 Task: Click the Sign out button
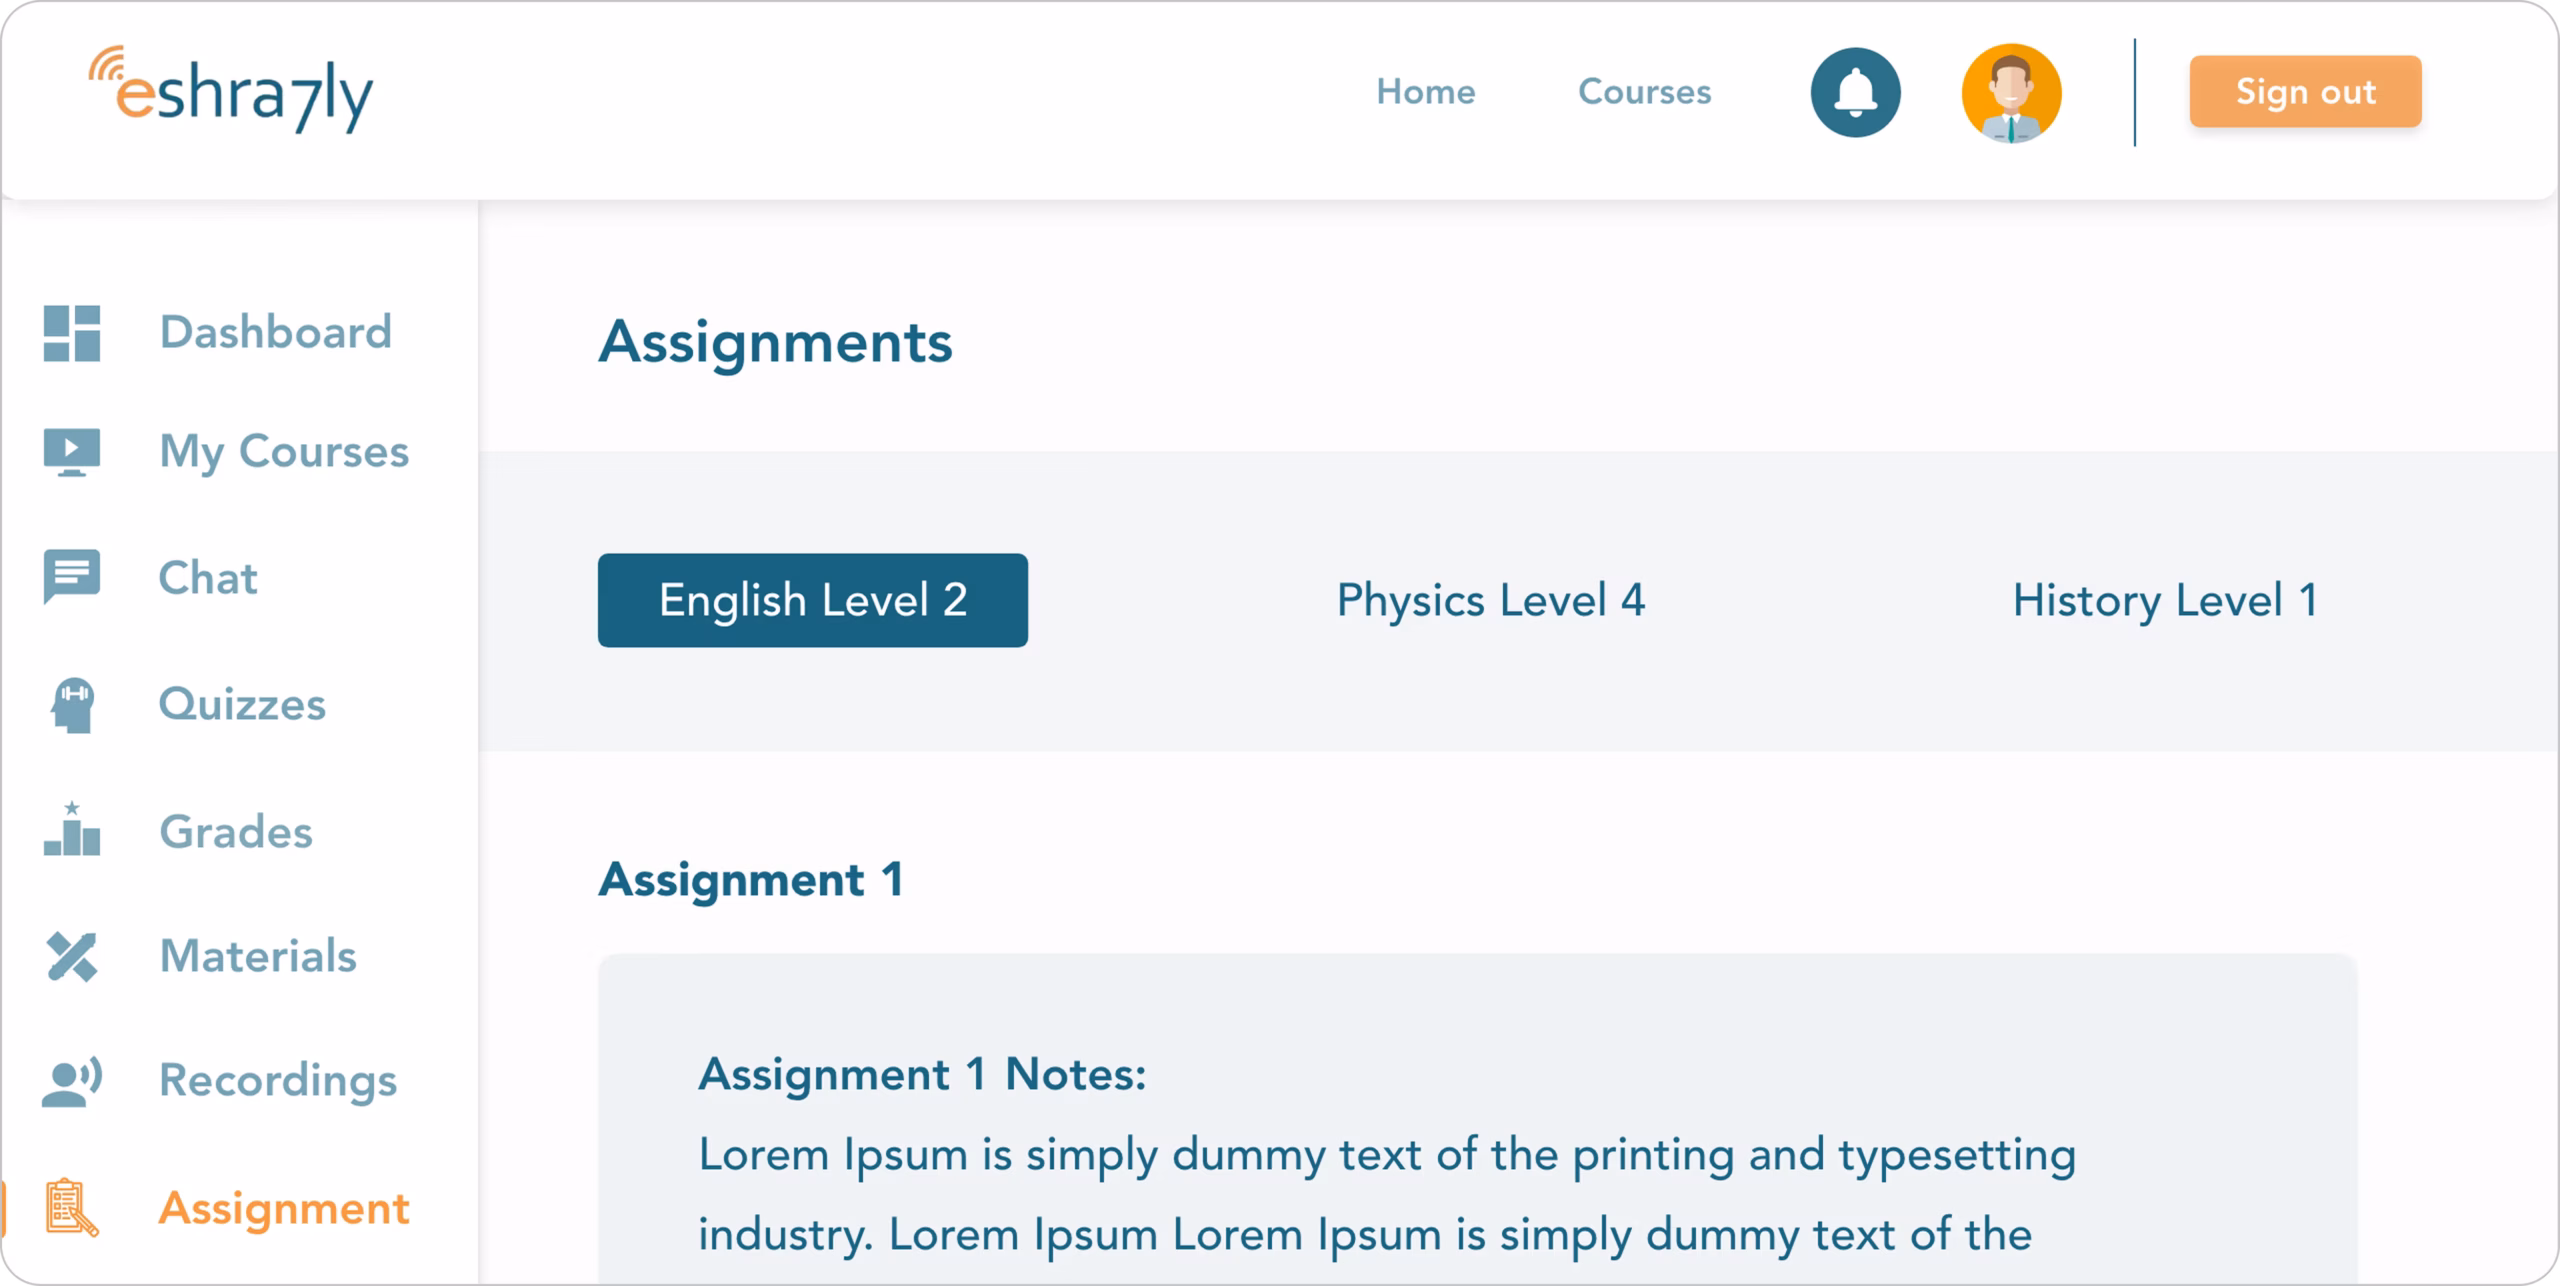point(2306,92)
